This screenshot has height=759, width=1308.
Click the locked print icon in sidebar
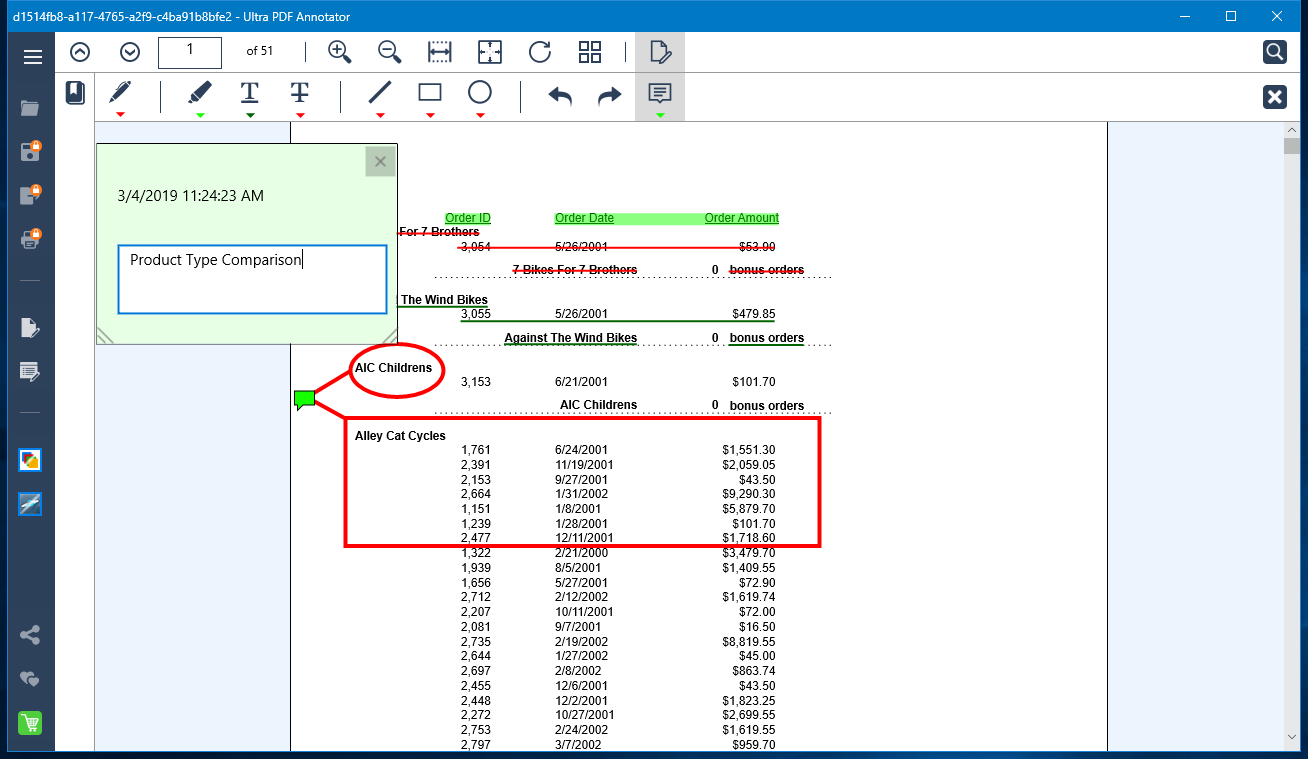click(30, 239)
